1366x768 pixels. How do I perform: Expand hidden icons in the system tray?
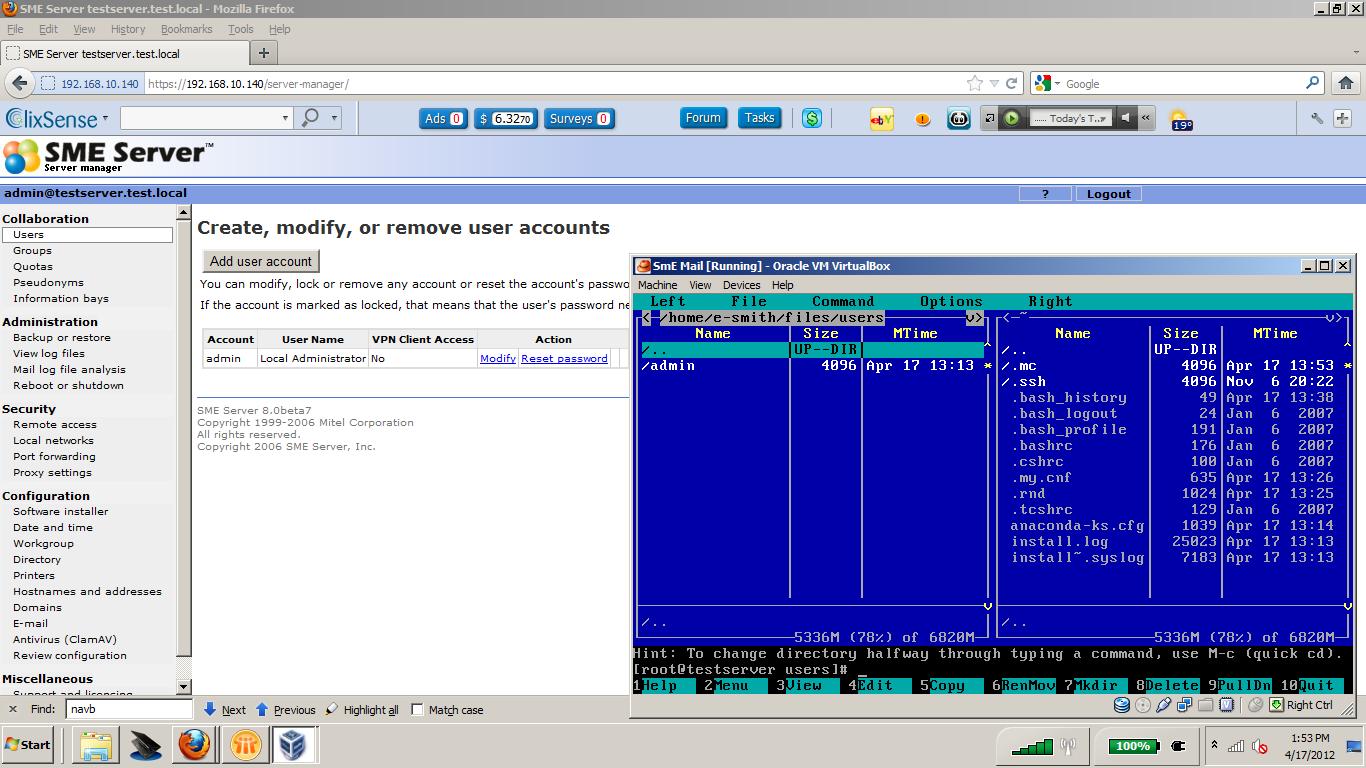[x=1215, y=745]
